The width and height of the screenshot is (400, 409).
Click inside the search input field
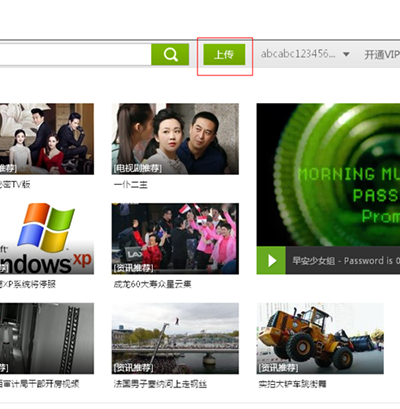point(75,54)
